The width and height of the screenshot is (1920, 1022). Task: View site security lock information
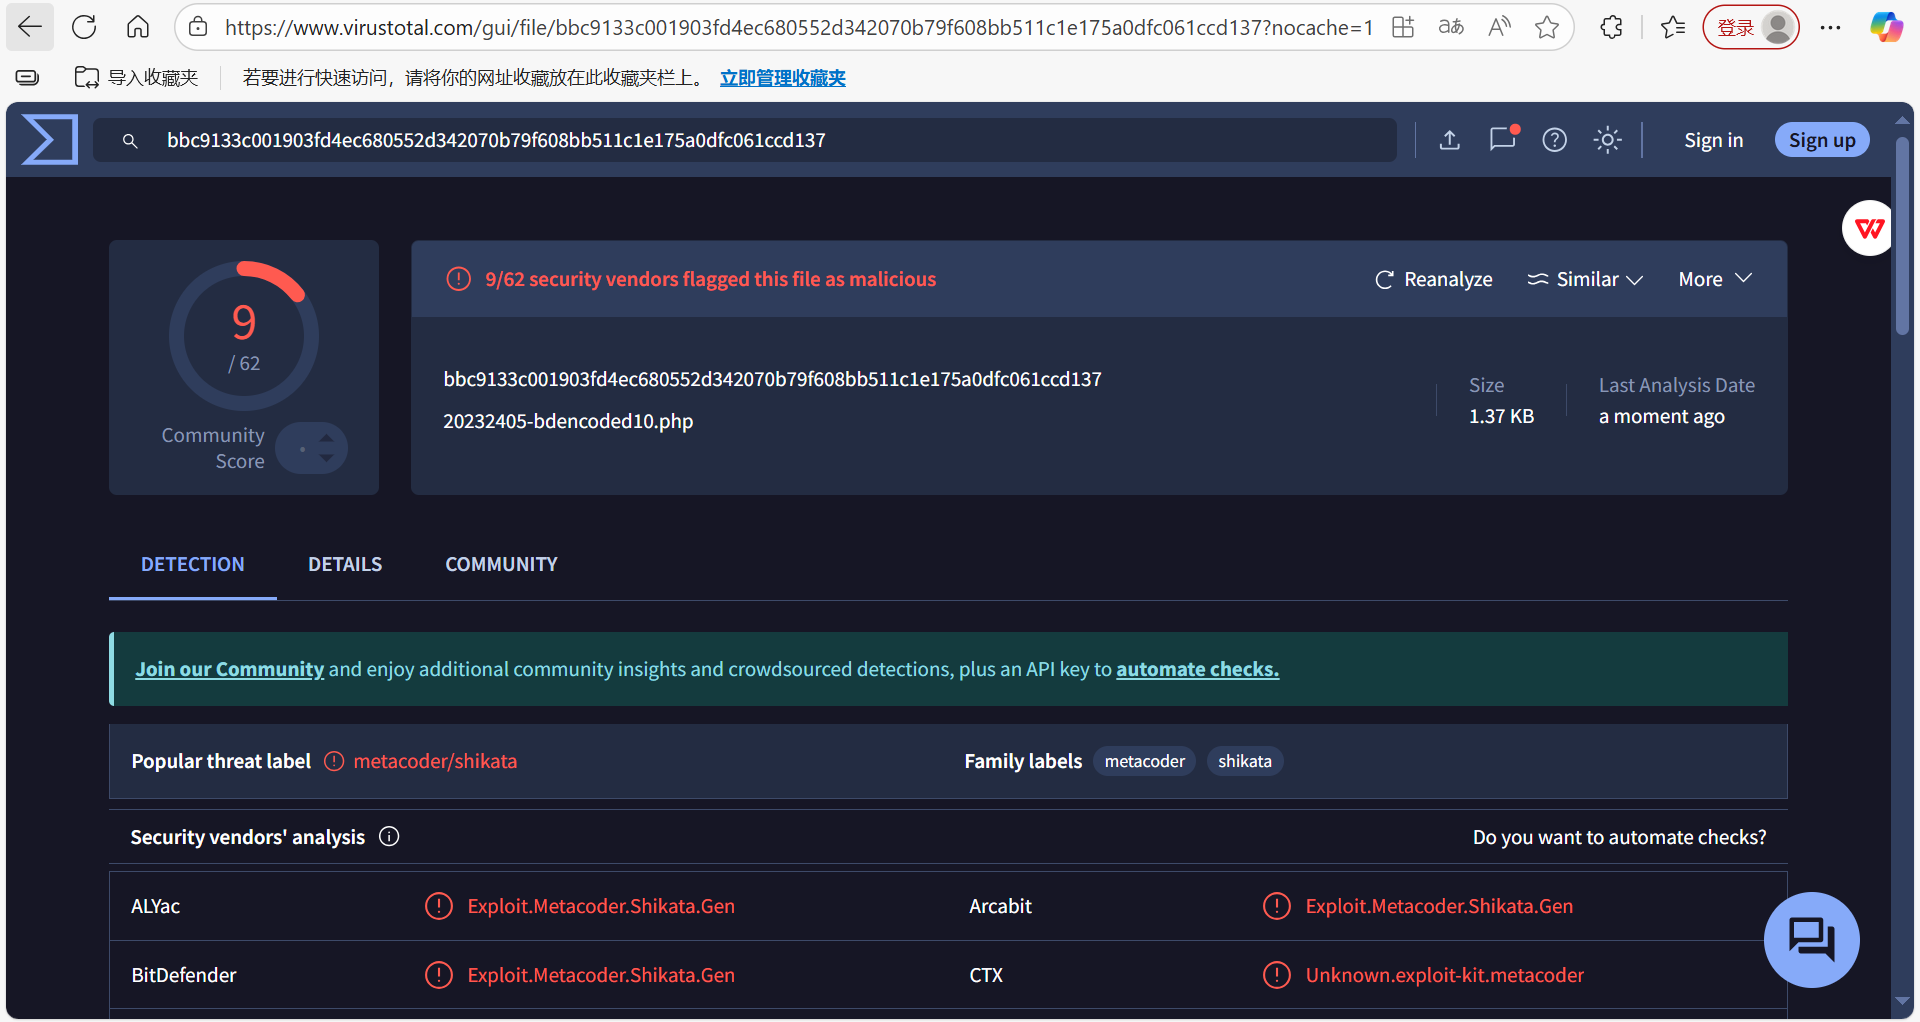pos(198,27)
